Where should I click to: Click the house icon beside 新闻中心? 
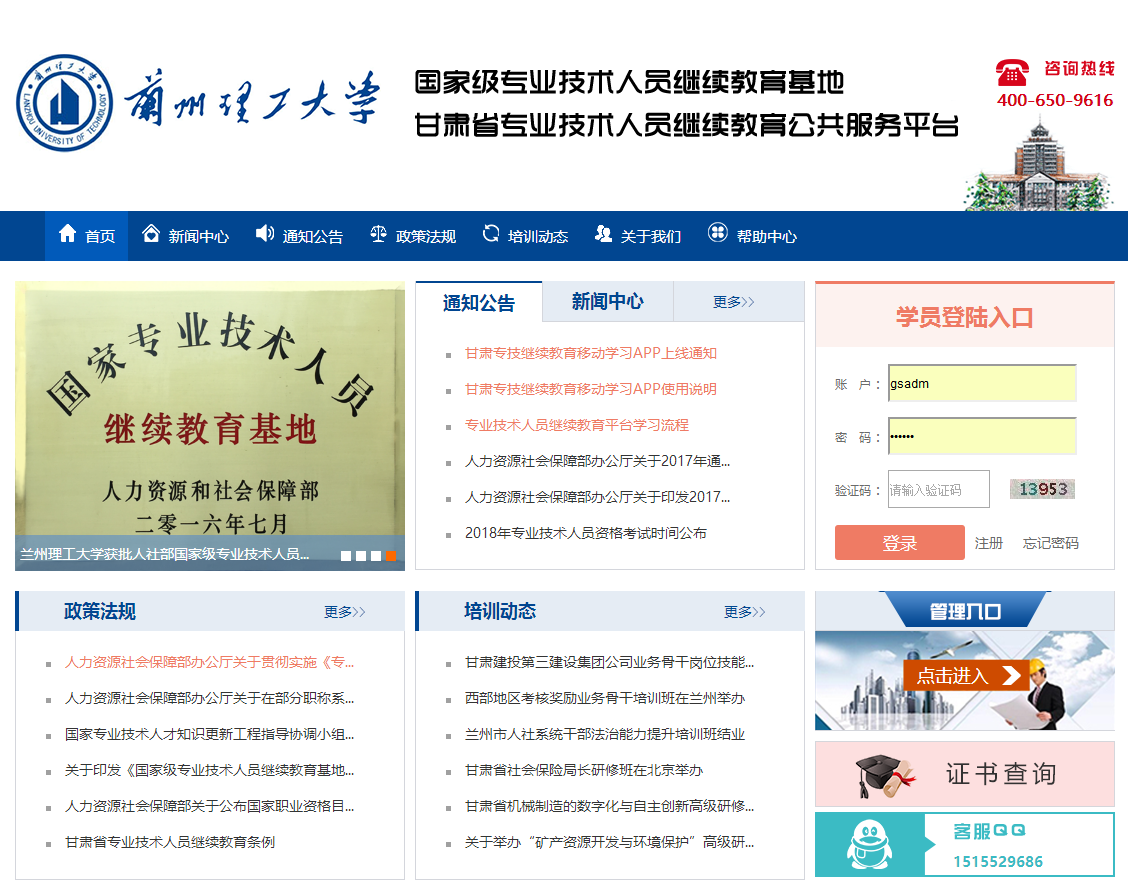click(151, 234)
